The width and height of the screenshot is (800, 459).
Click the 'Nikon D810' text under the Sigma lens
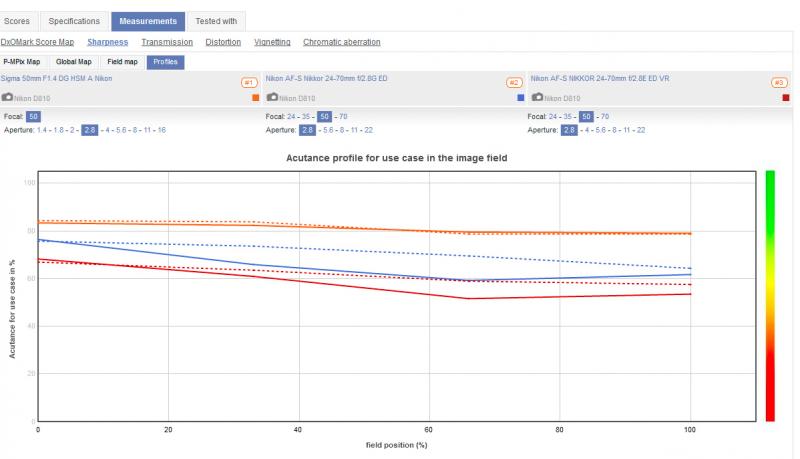pos(32,98)
